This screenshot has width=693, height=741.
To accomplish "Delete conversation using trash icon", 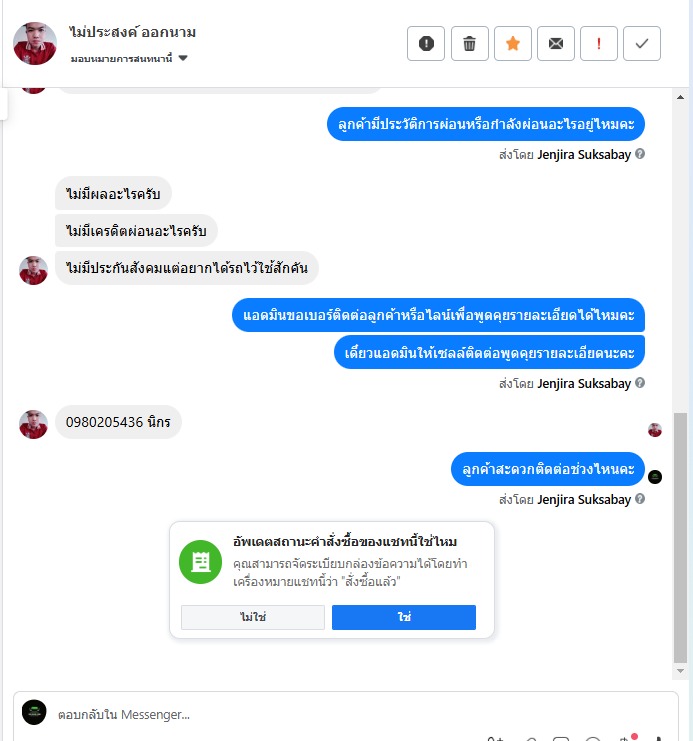I will tap(469, 43).
